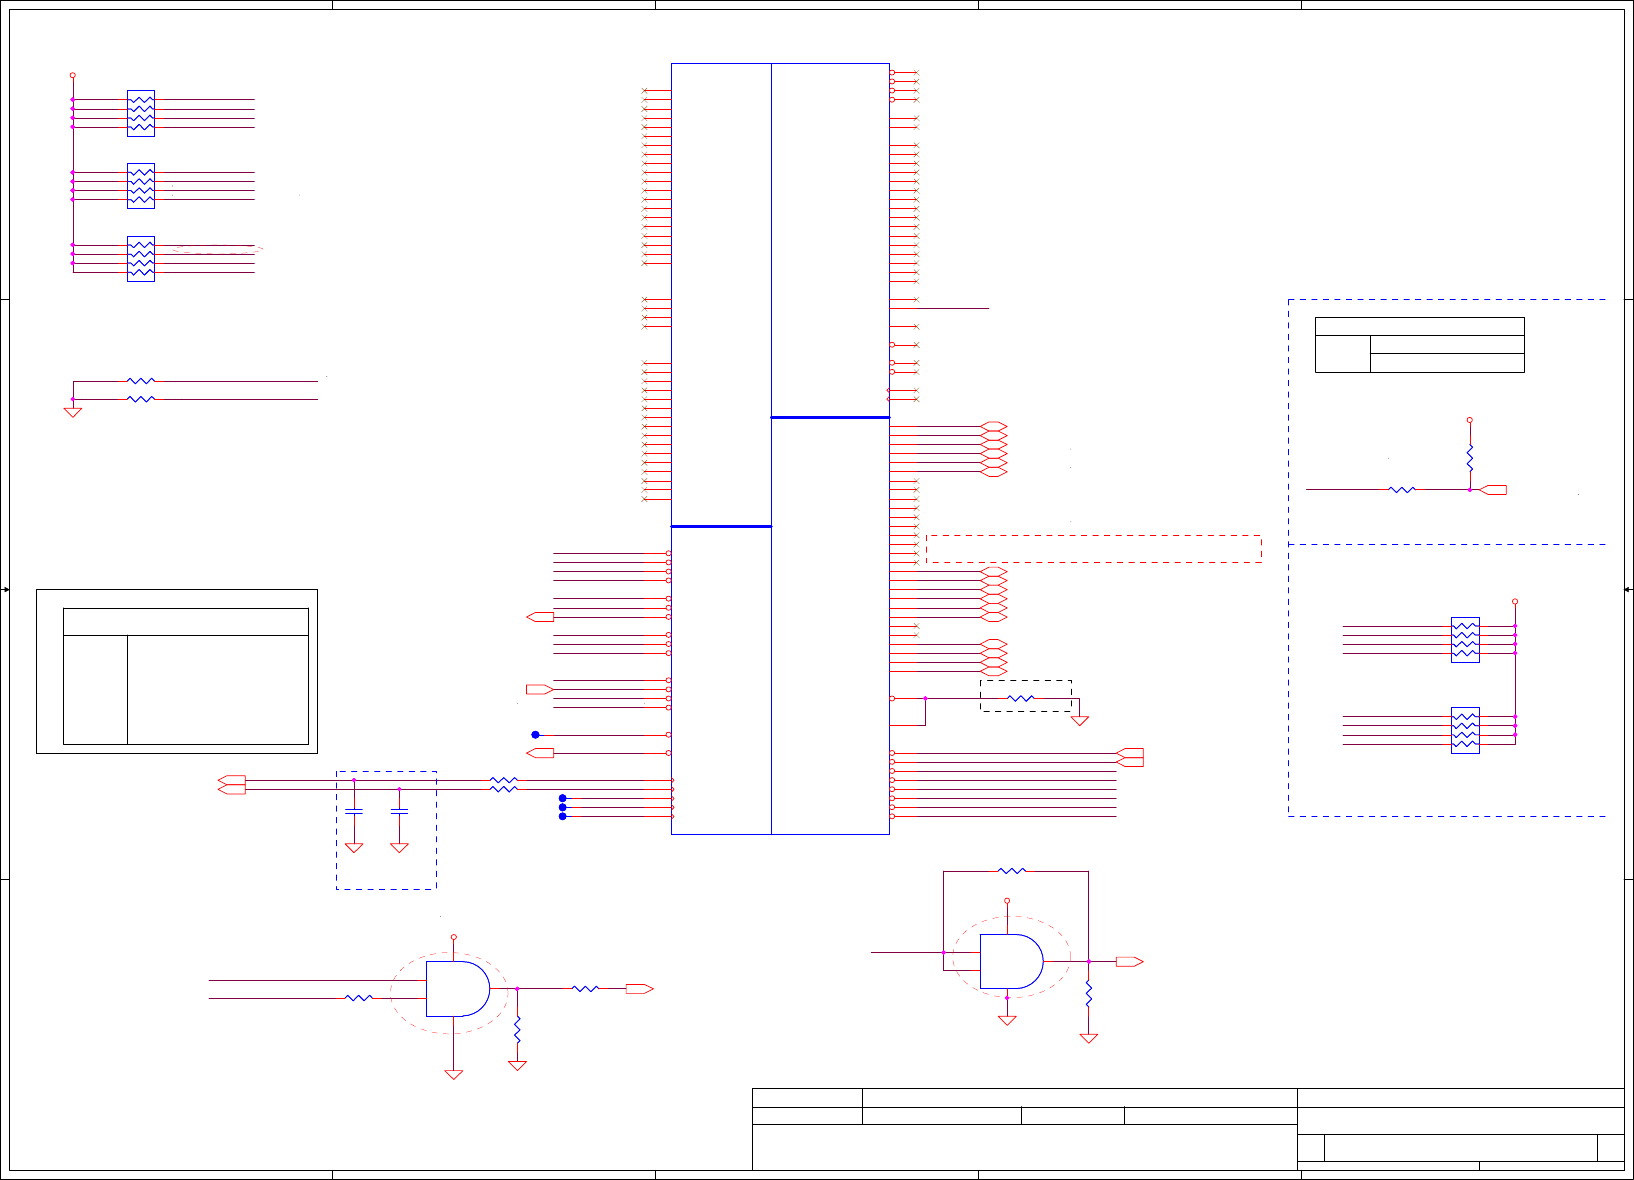The height and width of the screenshot is (1180, 1634).
Task: Click the vertical pull-up resistor in the upper-right dashed region
Action: pyautogui.click(x=1470, y=459)
